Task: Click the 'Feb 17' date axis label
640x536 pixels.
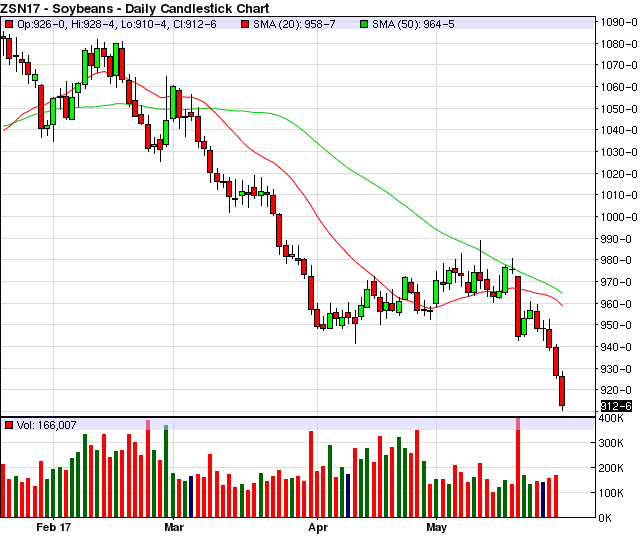Action: pyautogui.click(x=53, y=527)
